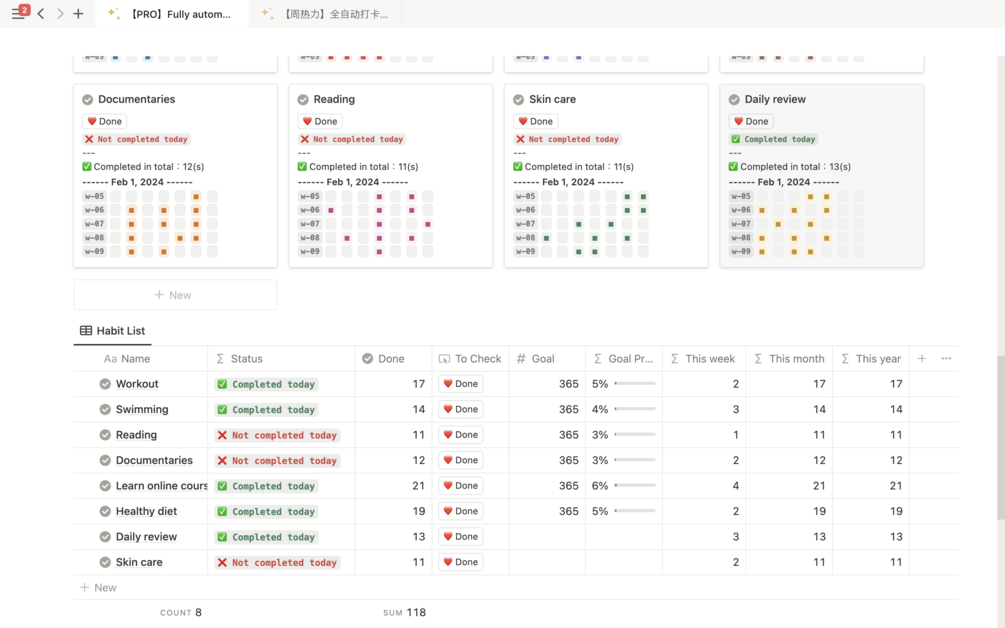Toggle the Done button on Daily review card
The height and width of the screenshot is (628, 1005).
[751, 121]
